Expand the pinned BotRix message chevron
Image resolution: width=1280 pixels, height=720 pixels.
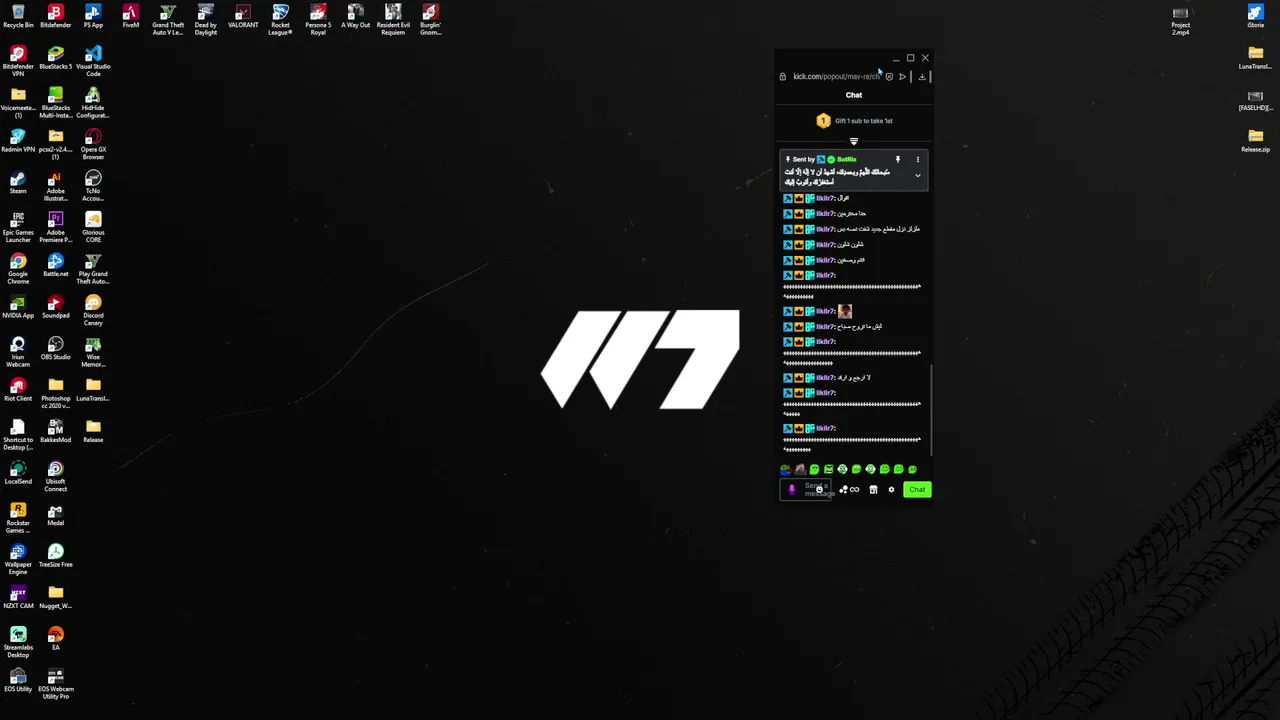(917, 176)
